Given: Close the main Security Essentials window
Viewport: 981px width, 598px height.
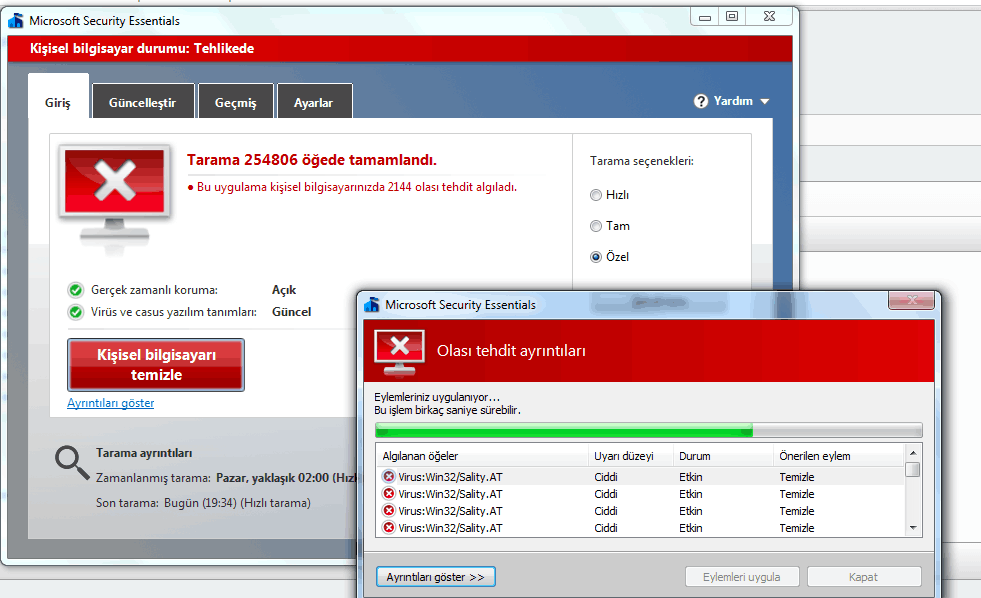Looking at the screenshot, I should (x=770, y=17).
